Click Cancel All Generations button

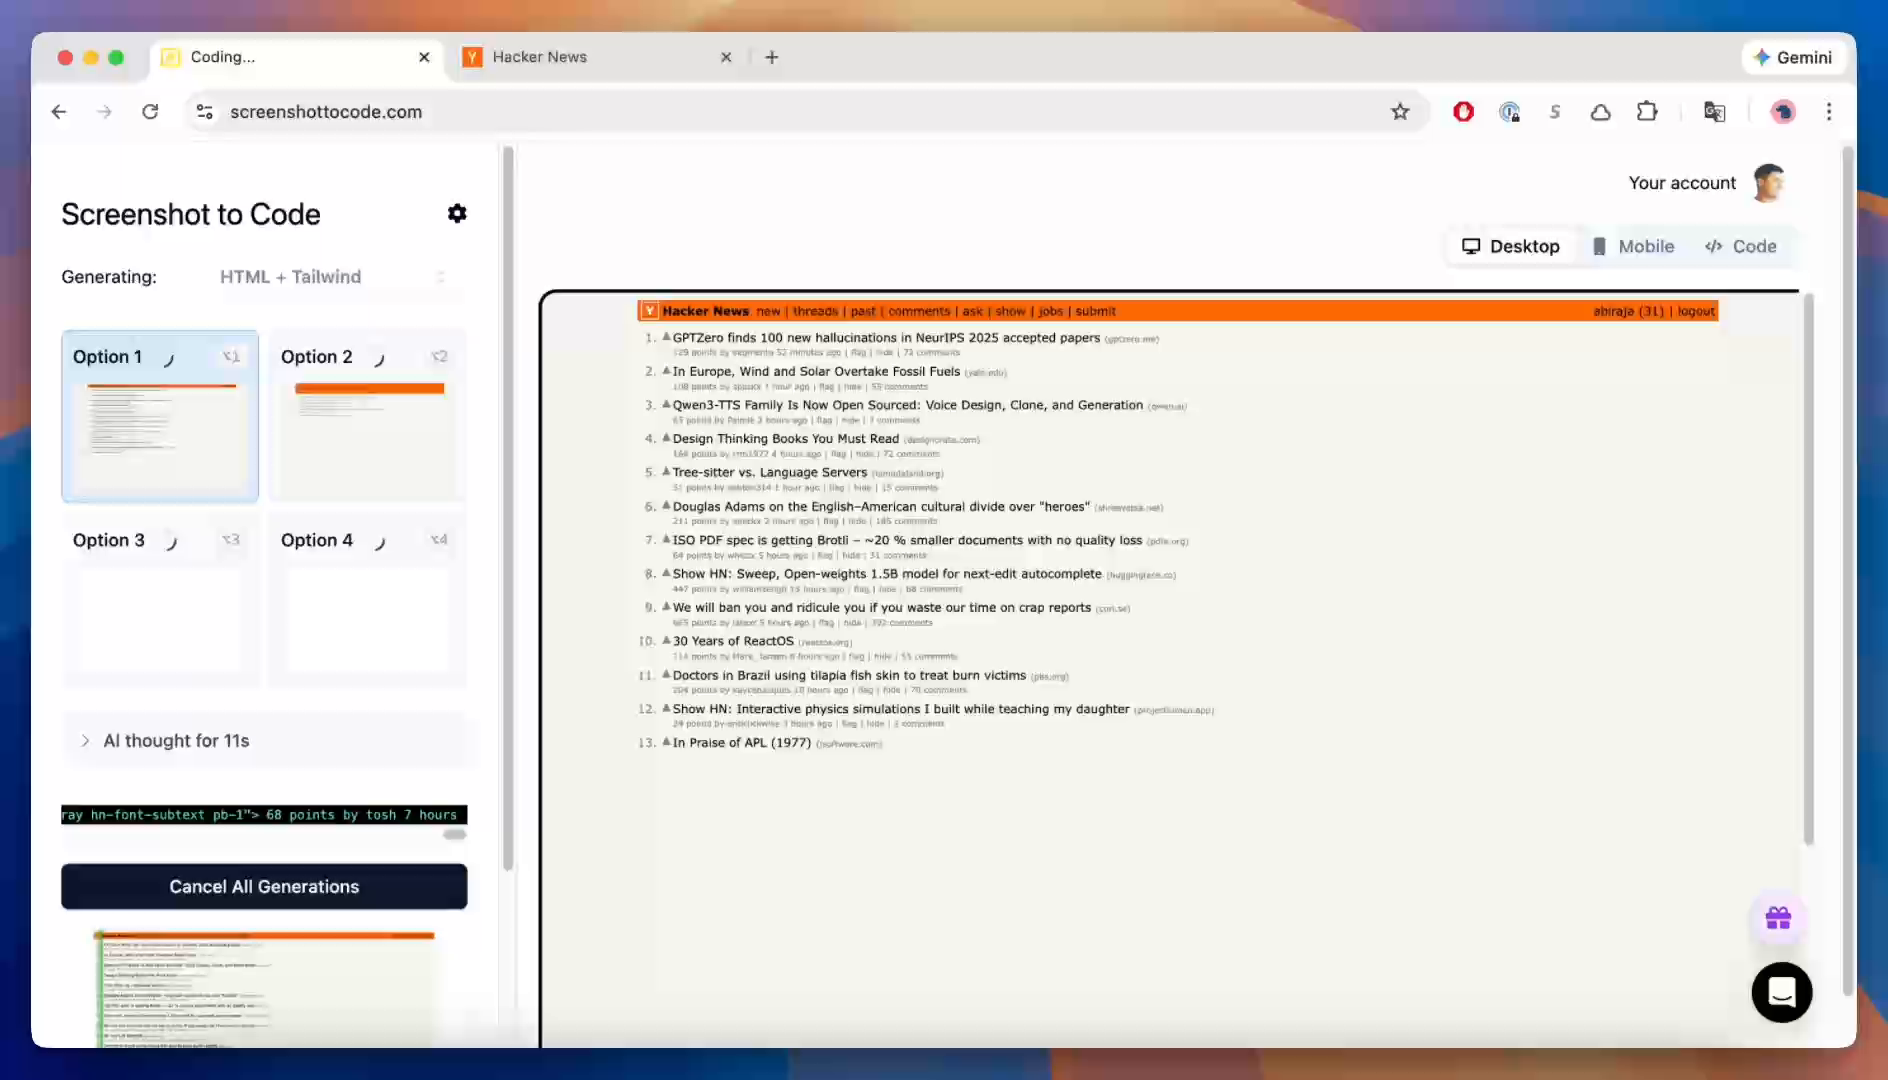(x=264, y=887)
